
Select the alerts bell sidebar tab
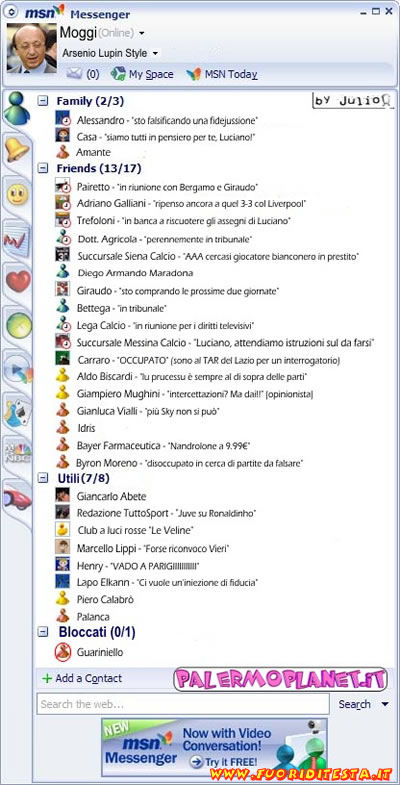click(17, 149)
